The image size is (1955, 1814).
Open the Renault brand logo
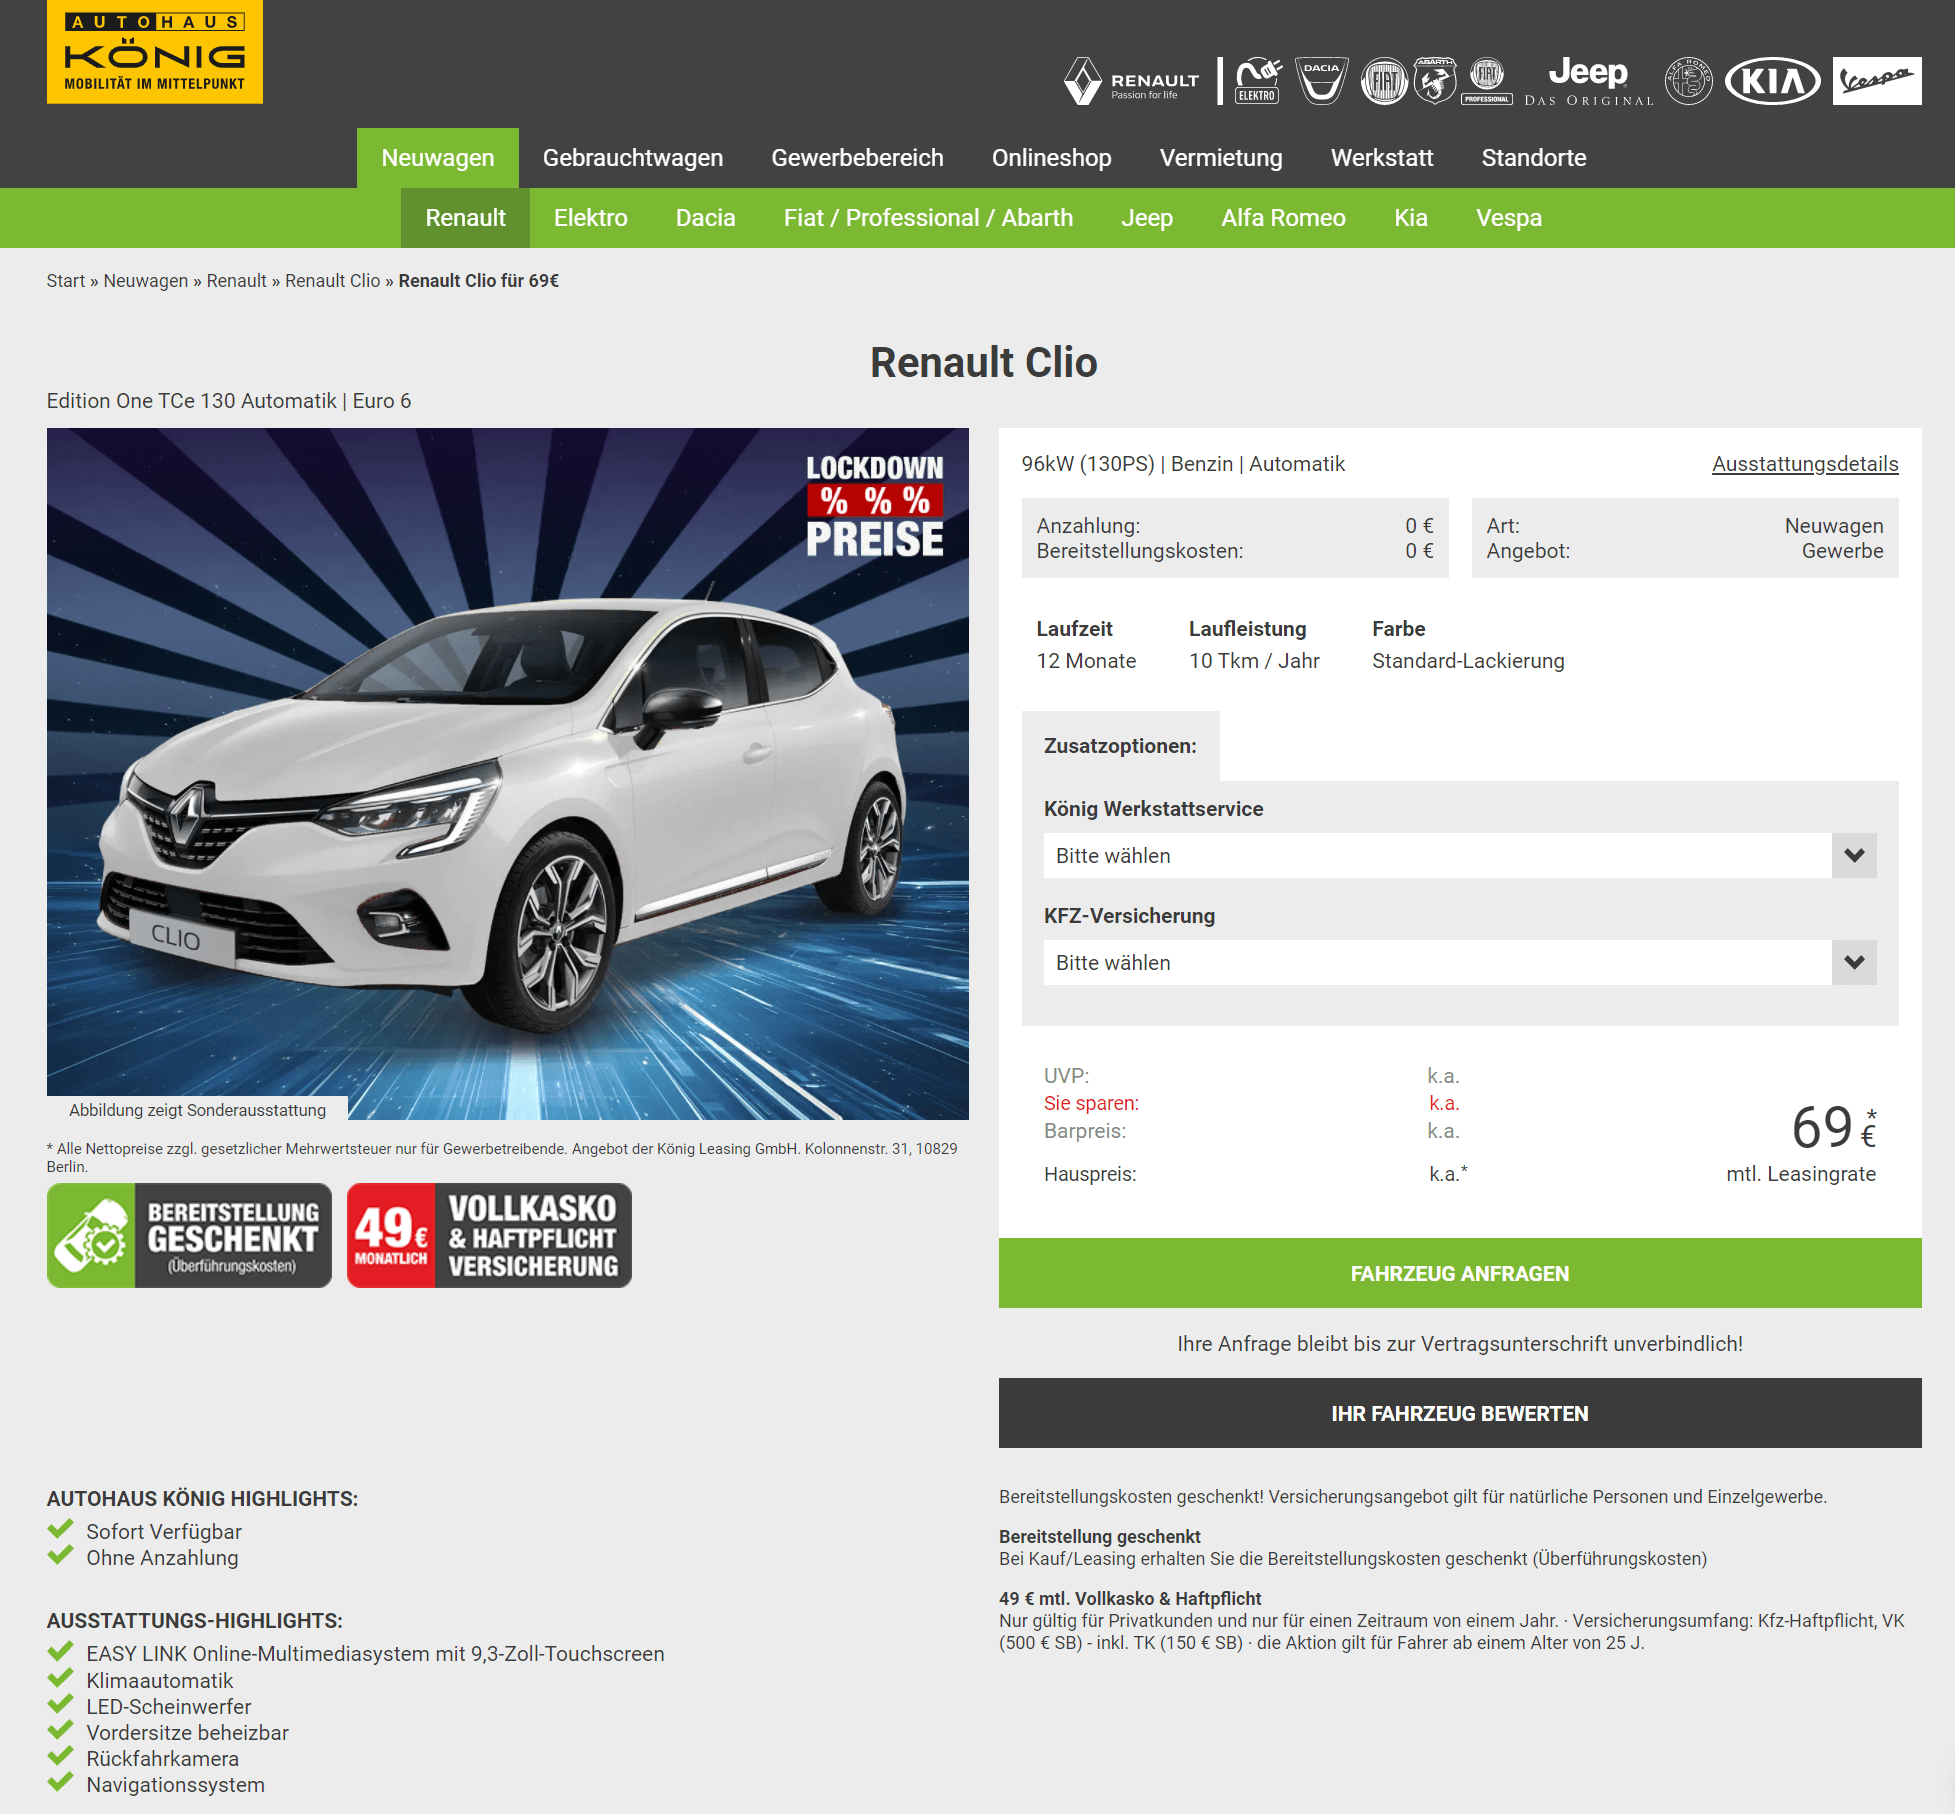(1132, 81)
